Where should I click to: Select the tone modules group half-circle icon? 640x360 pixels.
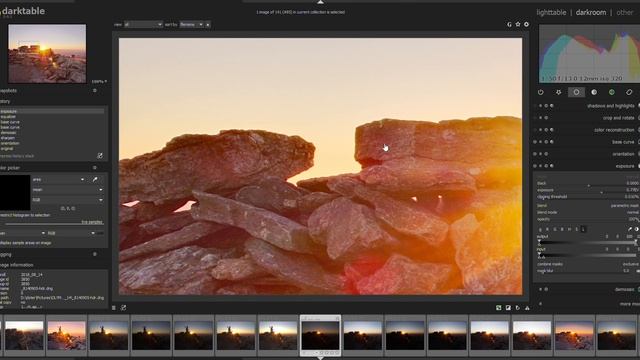(594, 93)
